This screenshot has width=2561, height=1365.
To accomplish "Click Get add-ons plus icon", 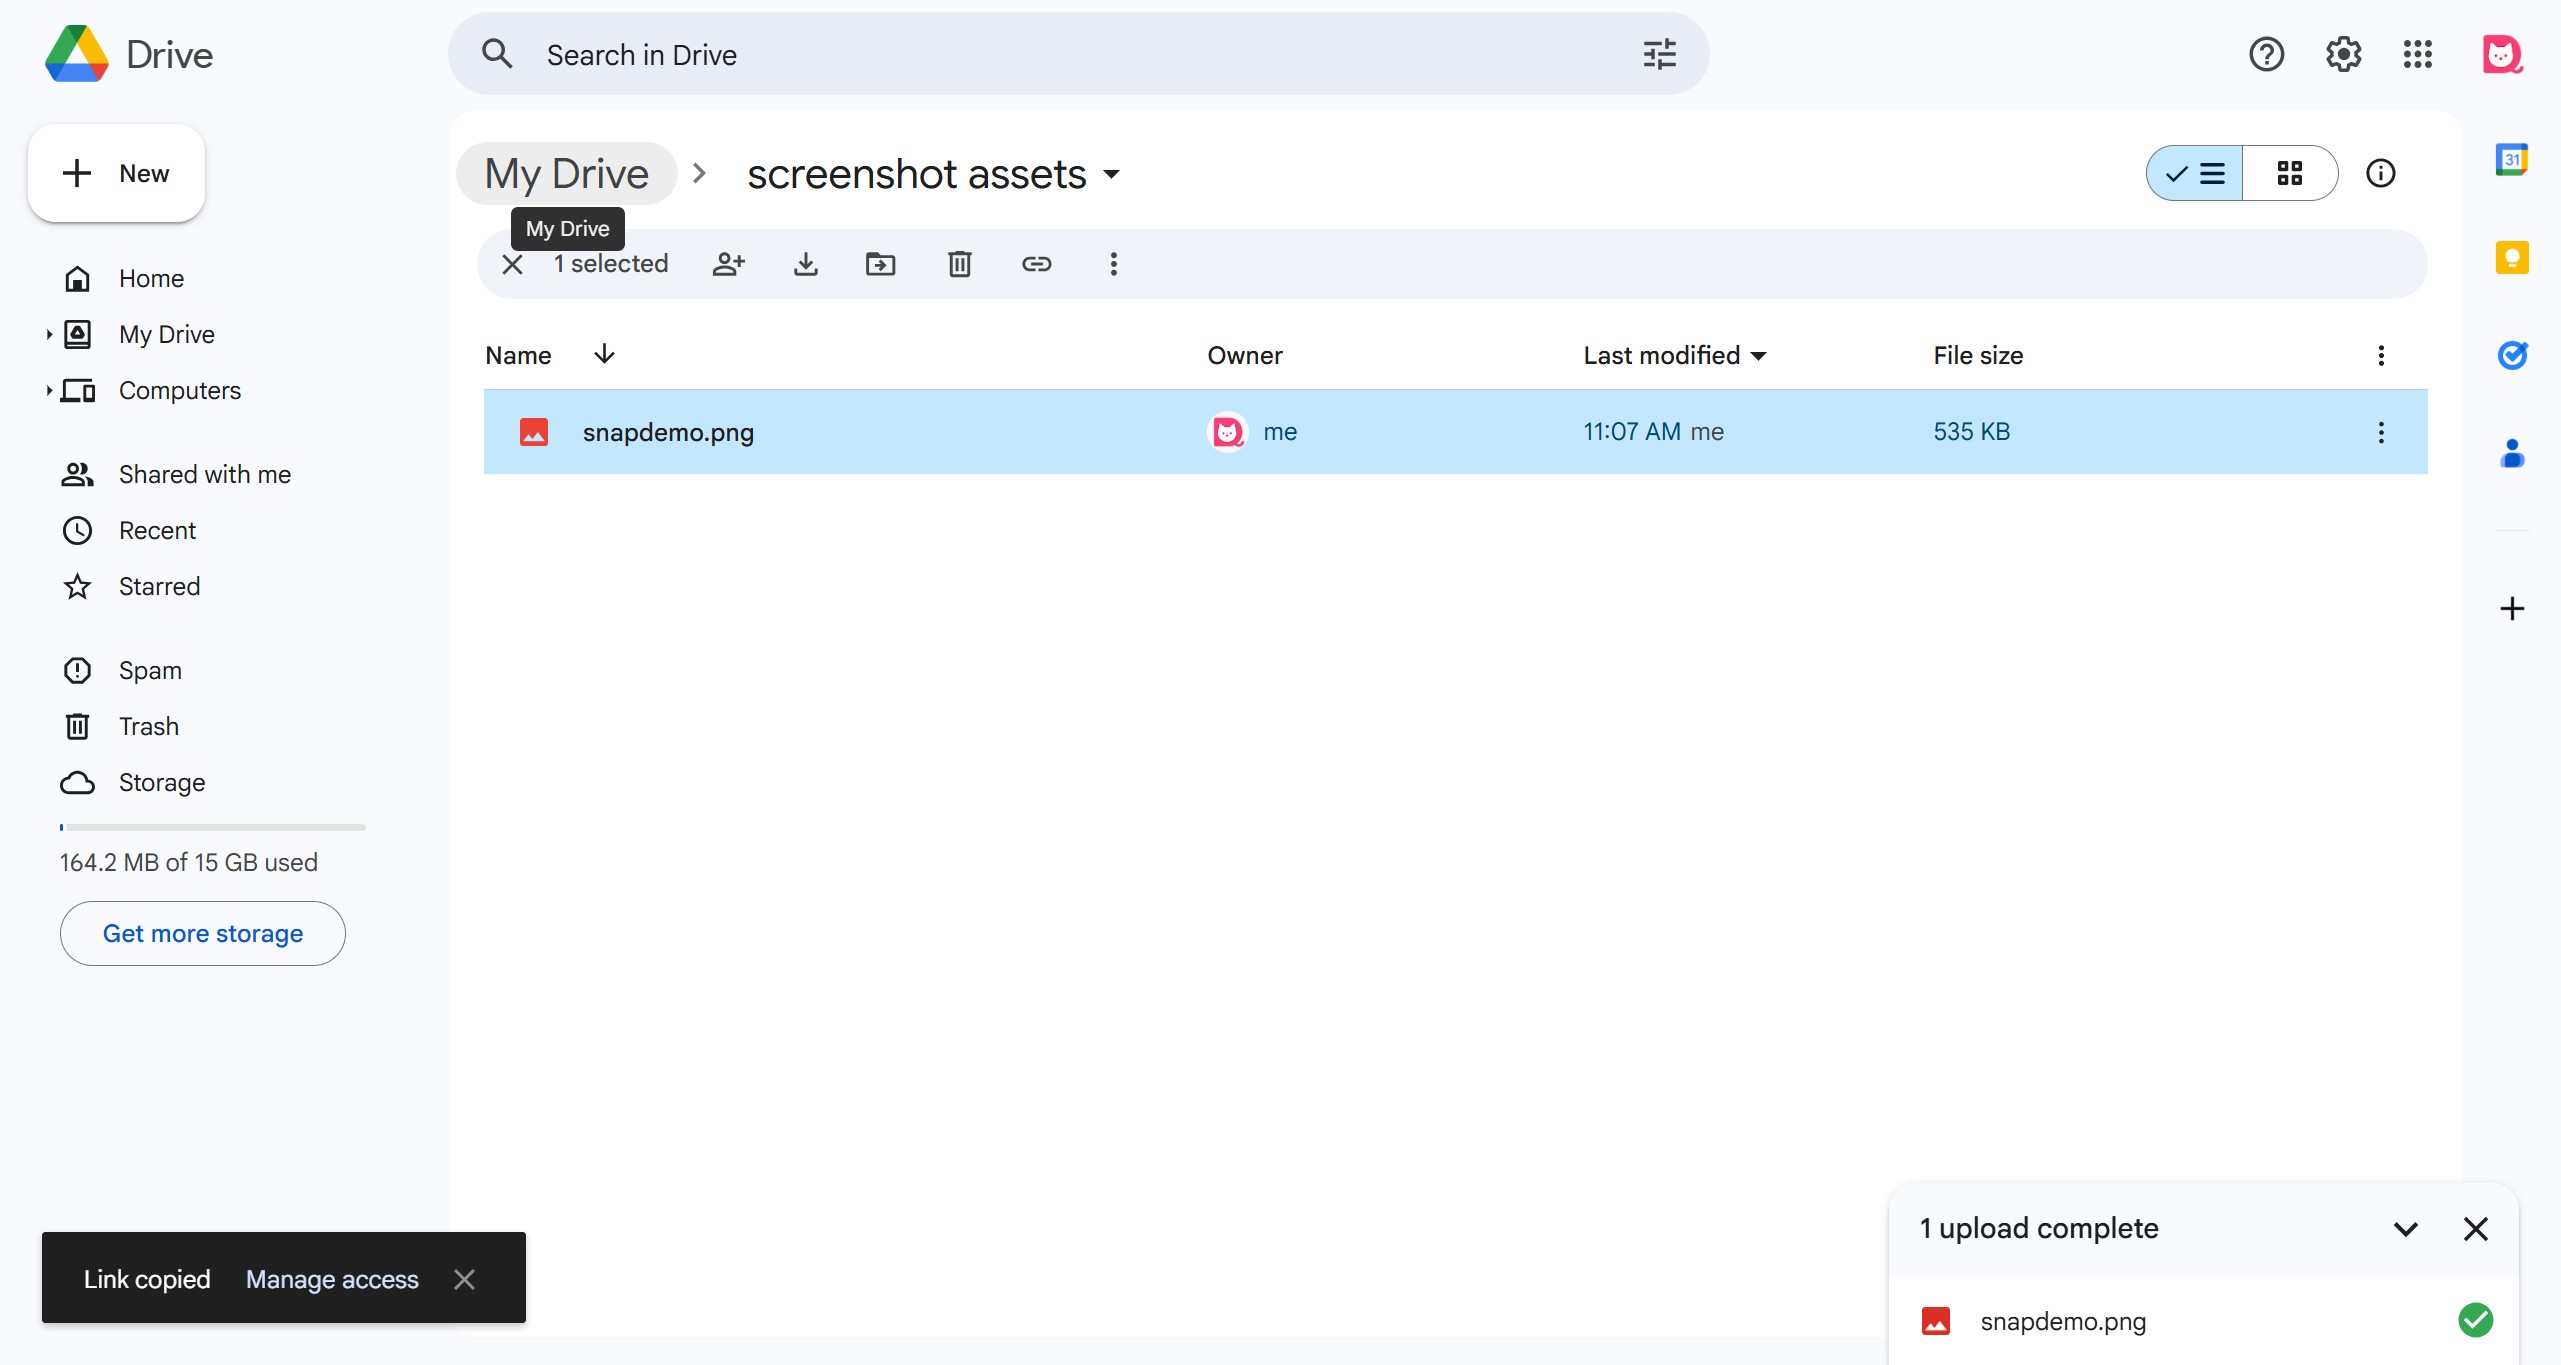I will (x=2512, y=608).
